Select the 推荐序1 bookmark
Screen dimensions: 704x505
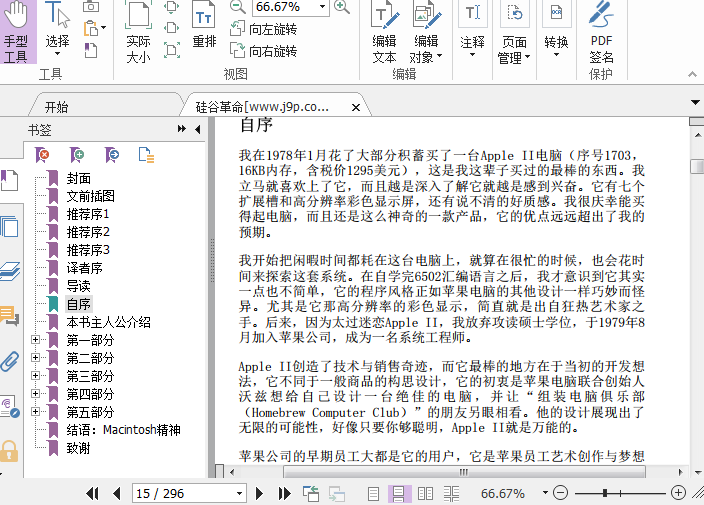pyautogui.click(x=88, y=214)
